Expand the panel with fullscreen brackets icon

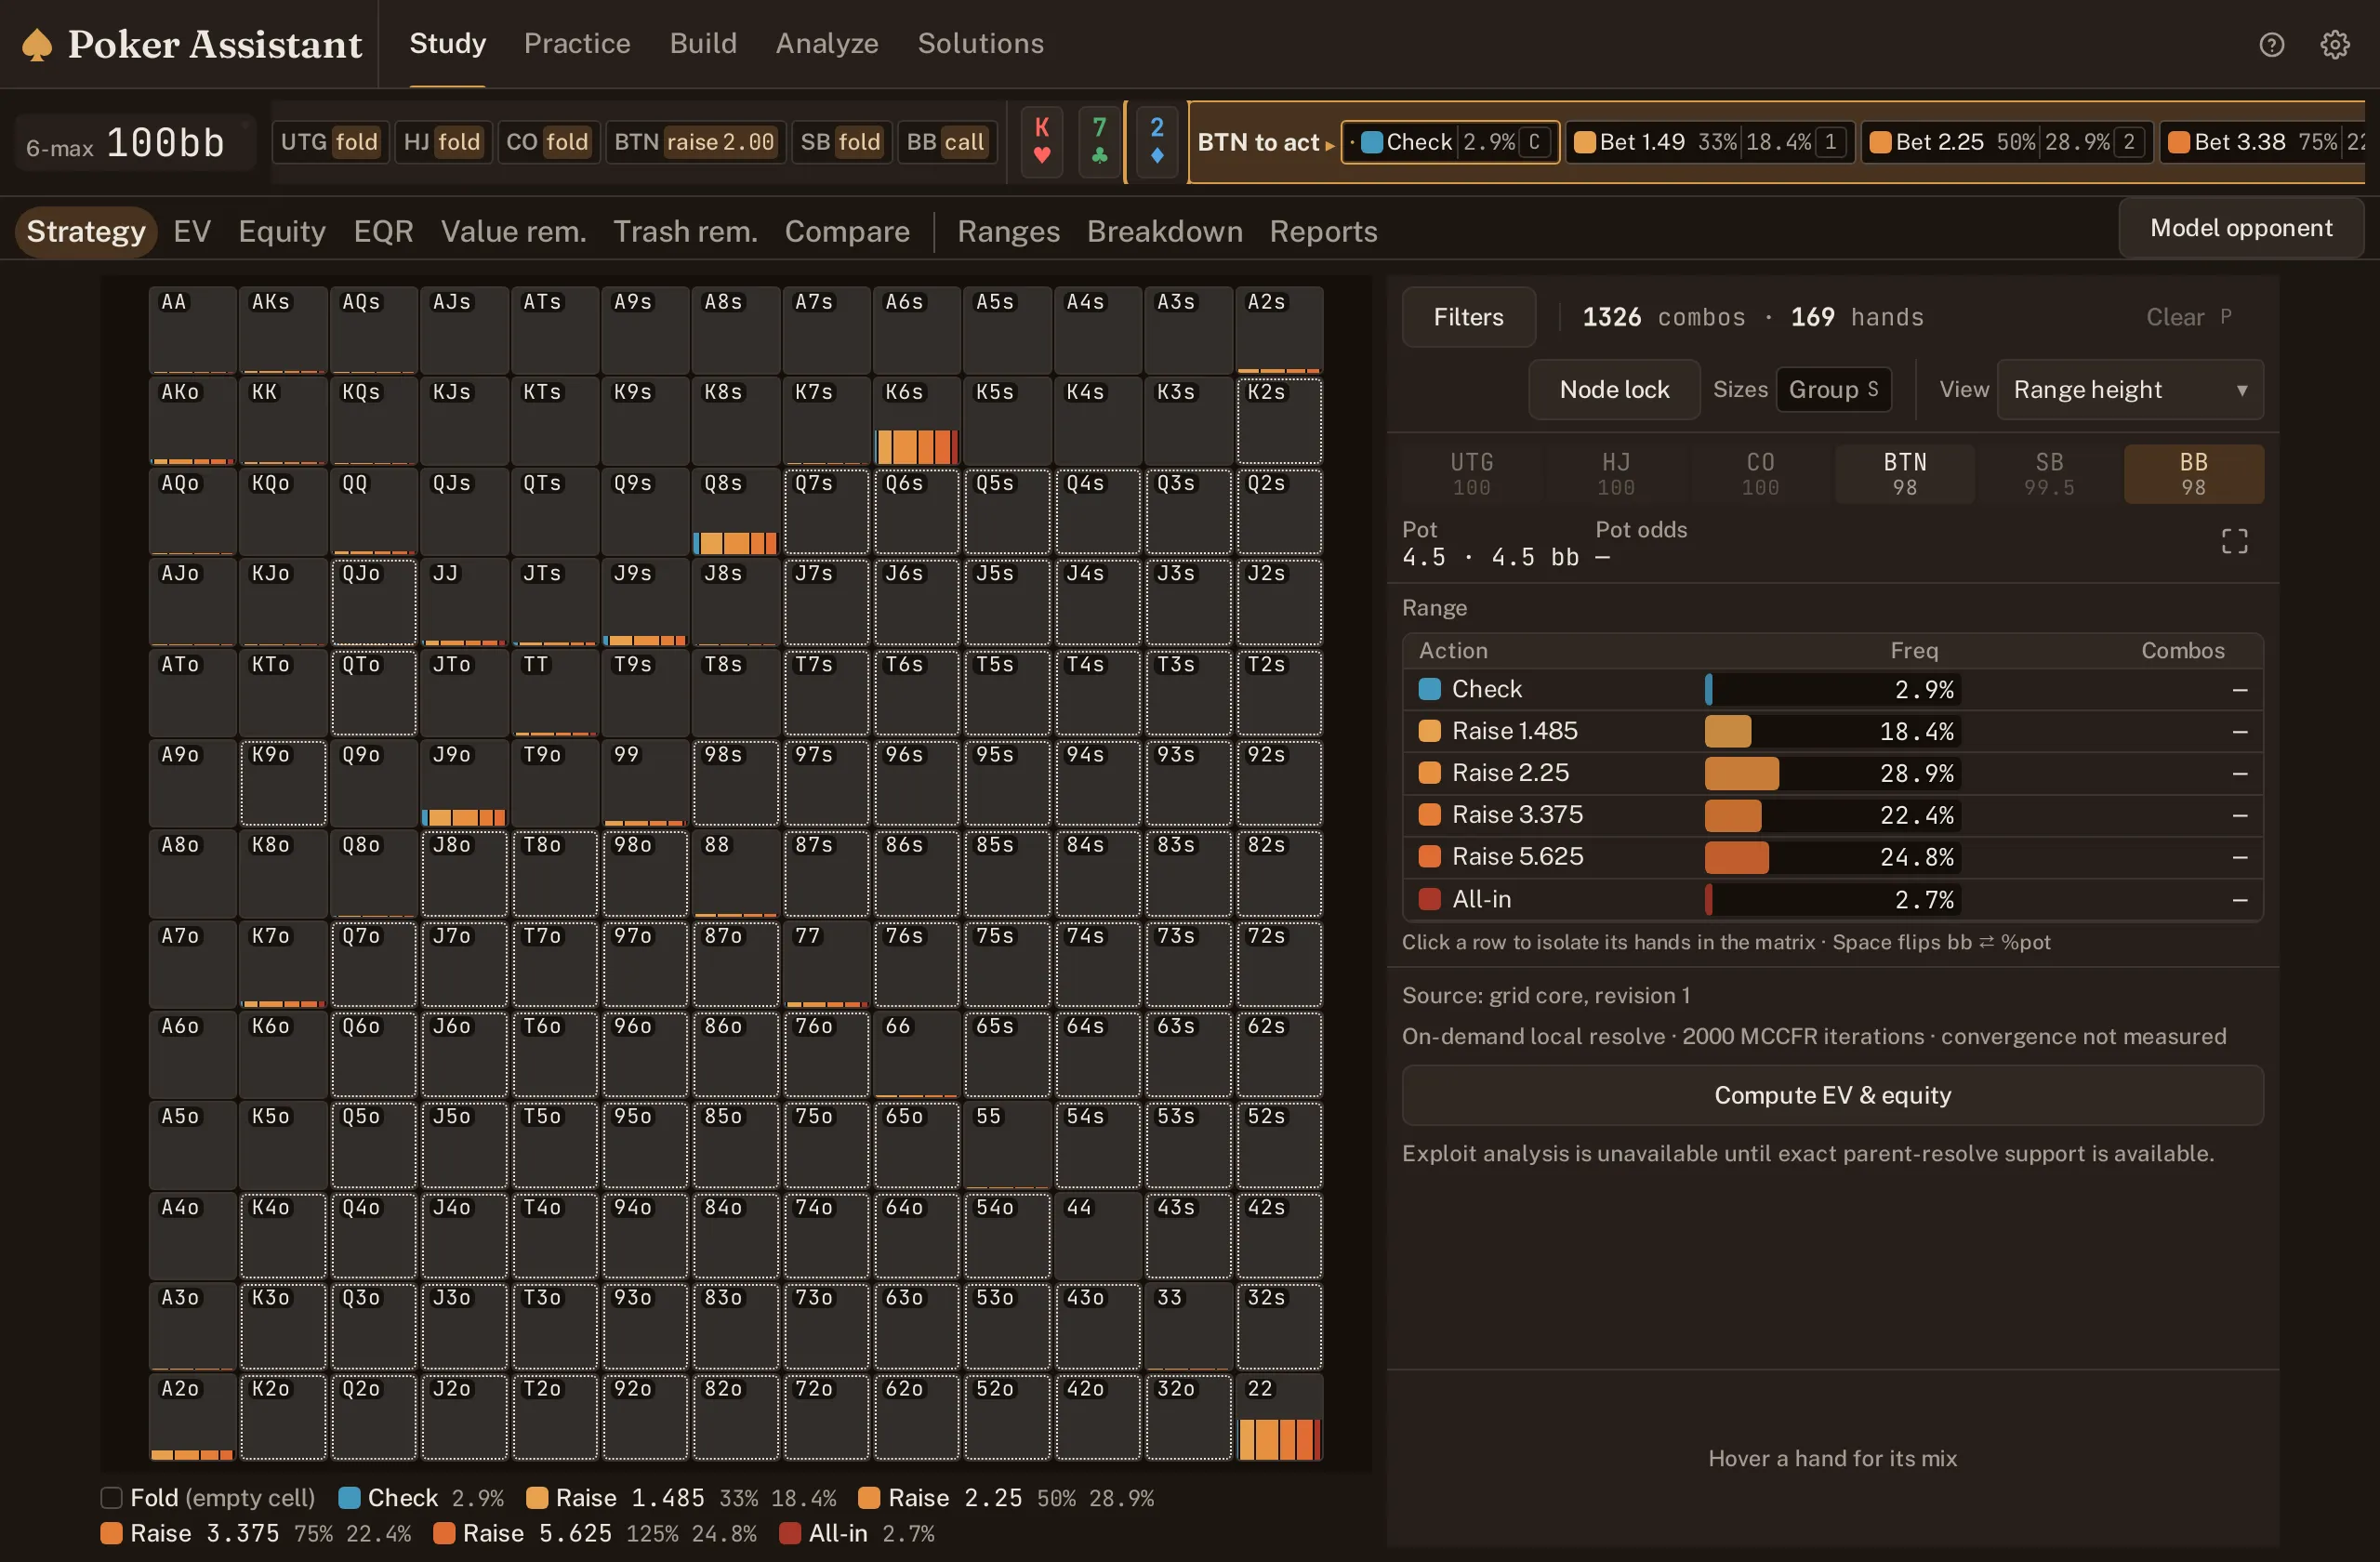coord(2234,541)
